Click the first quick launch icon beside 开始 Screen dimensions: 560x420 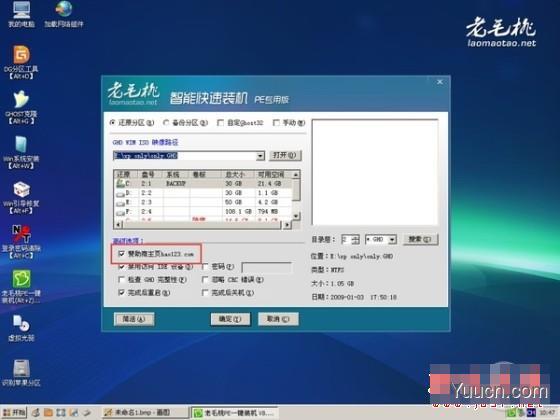click(x=35, y=412)
